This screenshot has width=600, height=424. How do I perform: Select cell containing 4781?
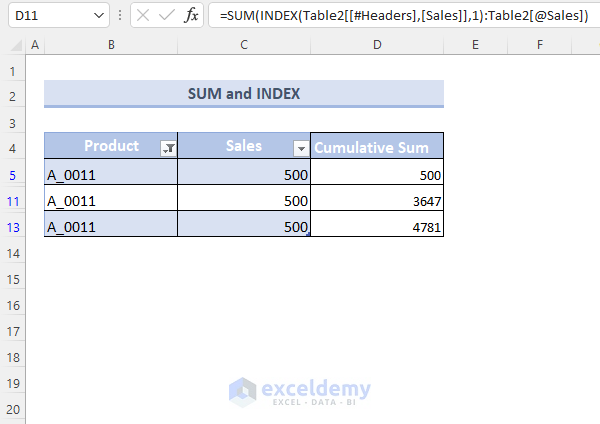click(377, 228)
